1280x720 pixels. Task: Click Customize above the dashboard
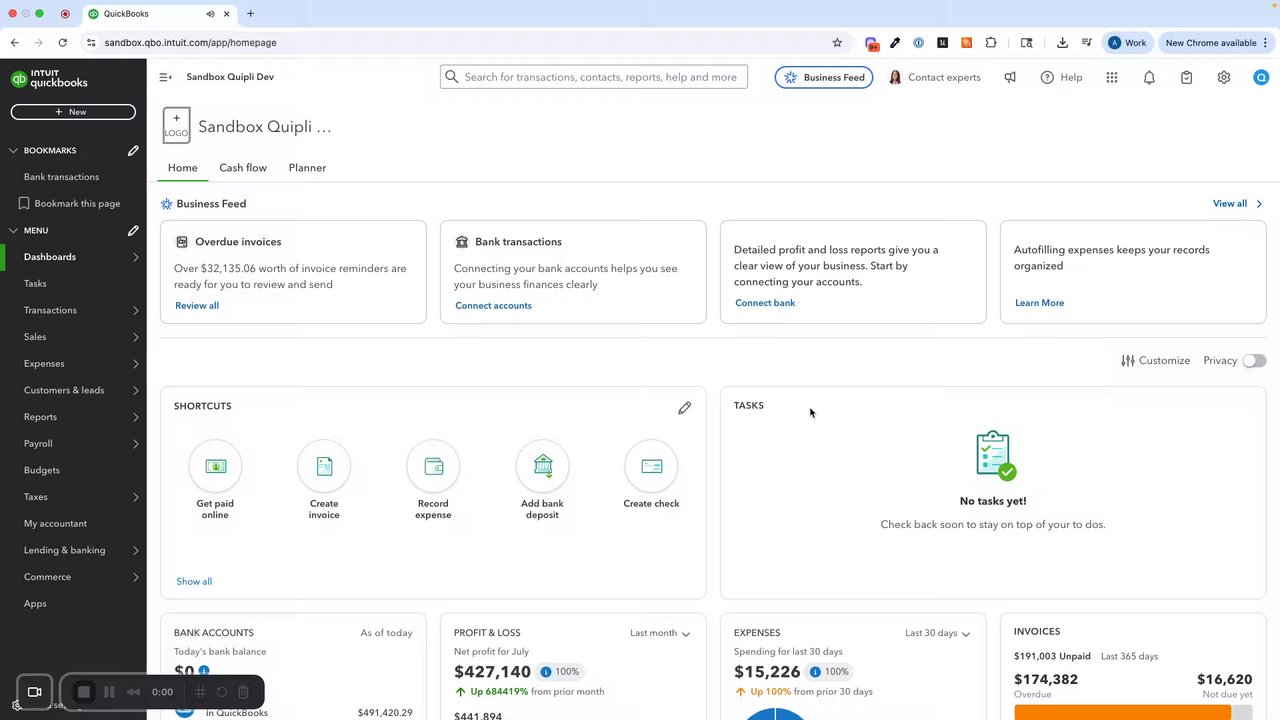point(1155,361)
